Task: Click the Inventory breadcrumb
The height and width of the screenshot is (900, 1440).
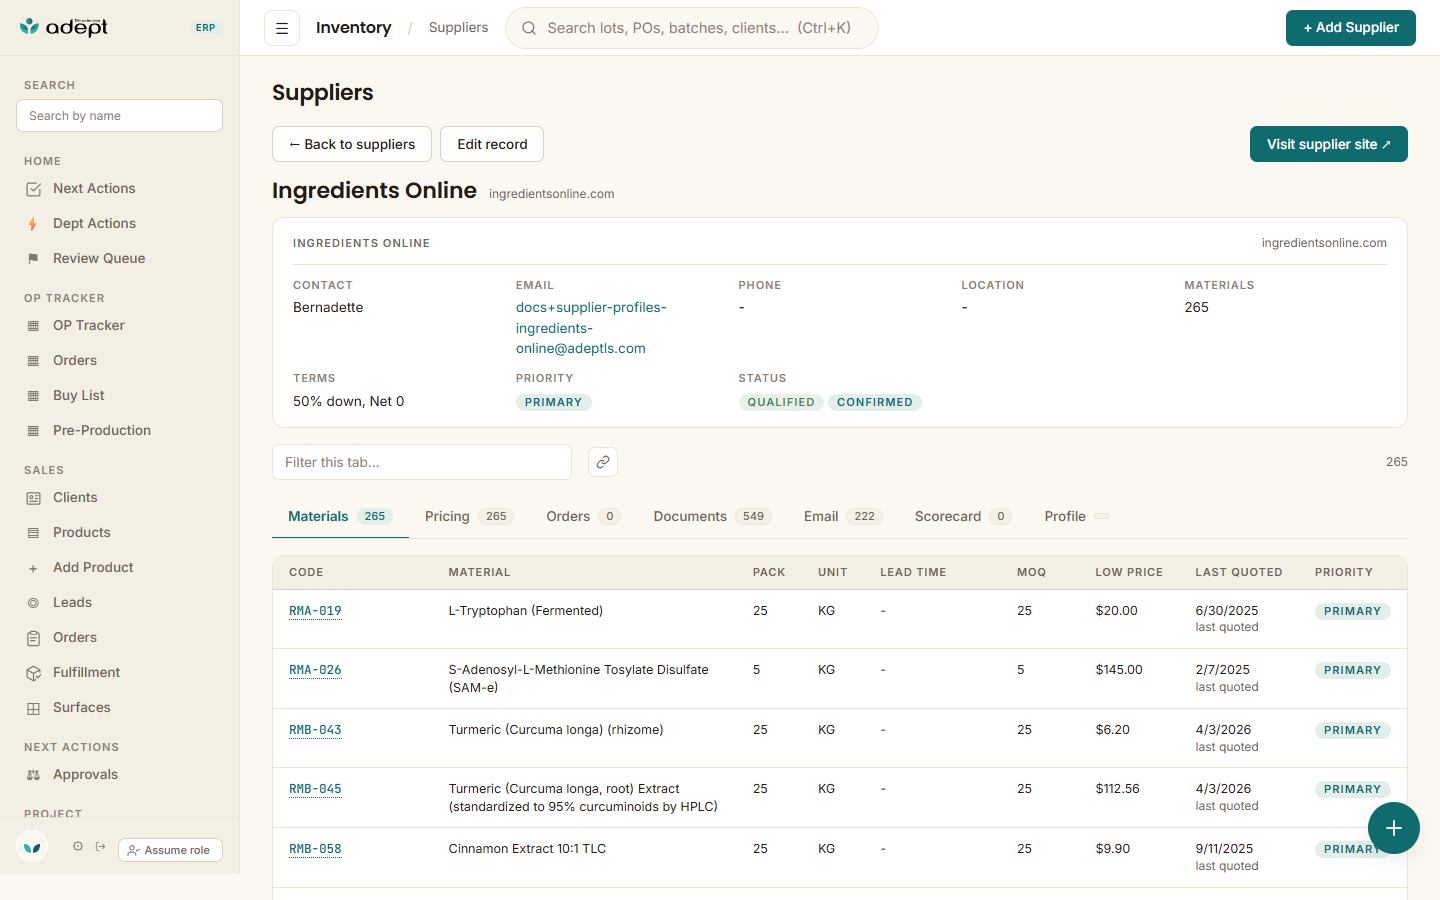Action: click(354, 28)
